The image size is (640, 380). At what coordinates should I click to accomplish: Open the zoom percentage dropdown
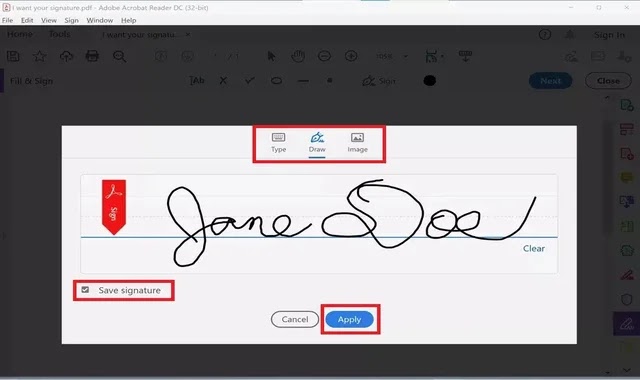[x=405, y=56]
